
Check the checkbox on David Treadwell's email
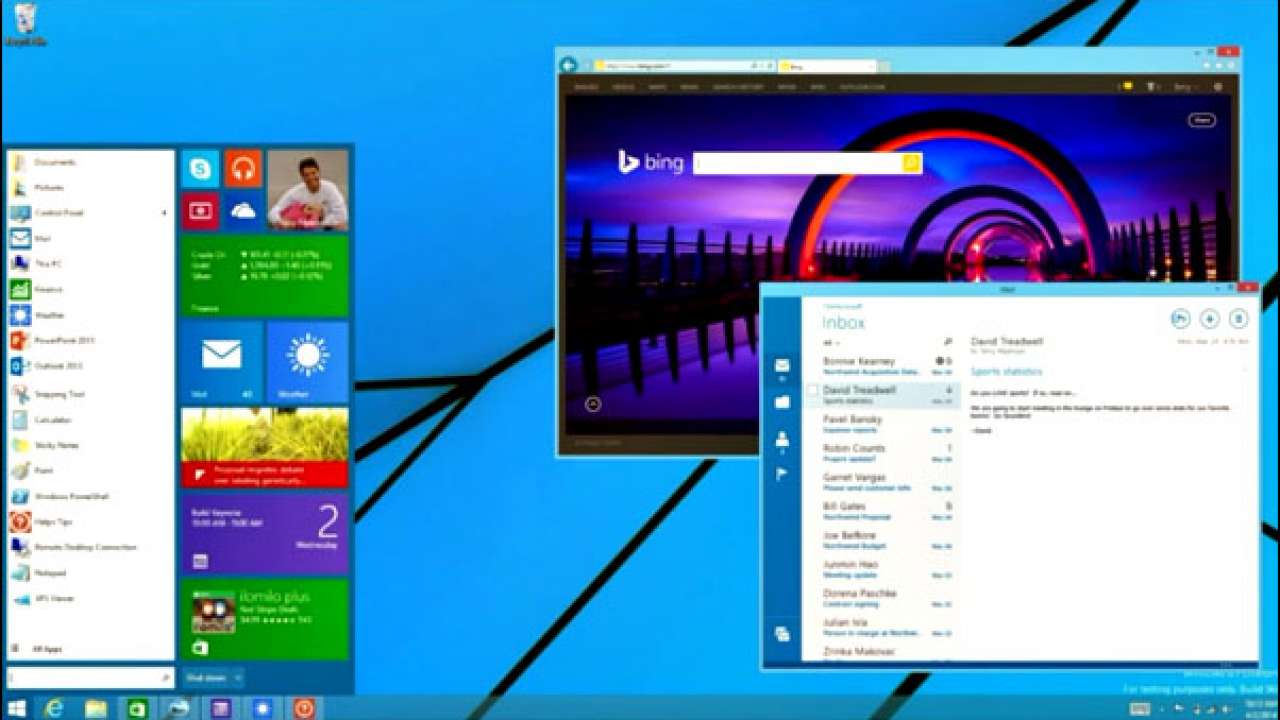coord(812,391)
